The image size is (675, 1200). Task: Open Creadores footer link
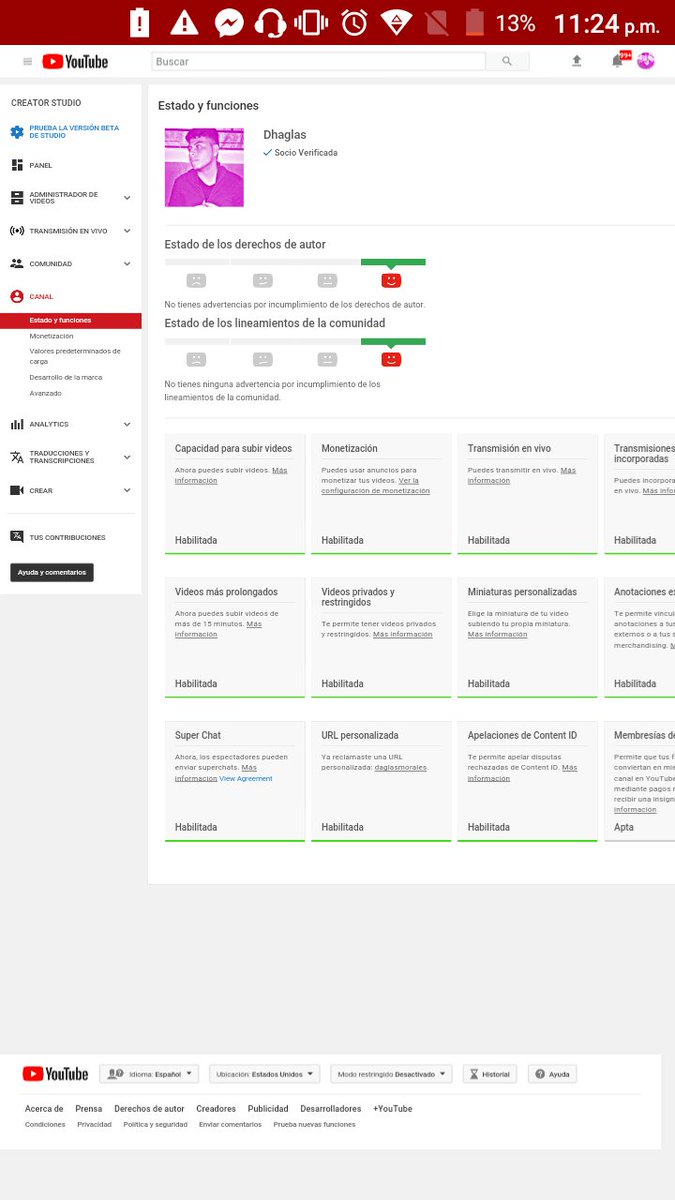216,1109
